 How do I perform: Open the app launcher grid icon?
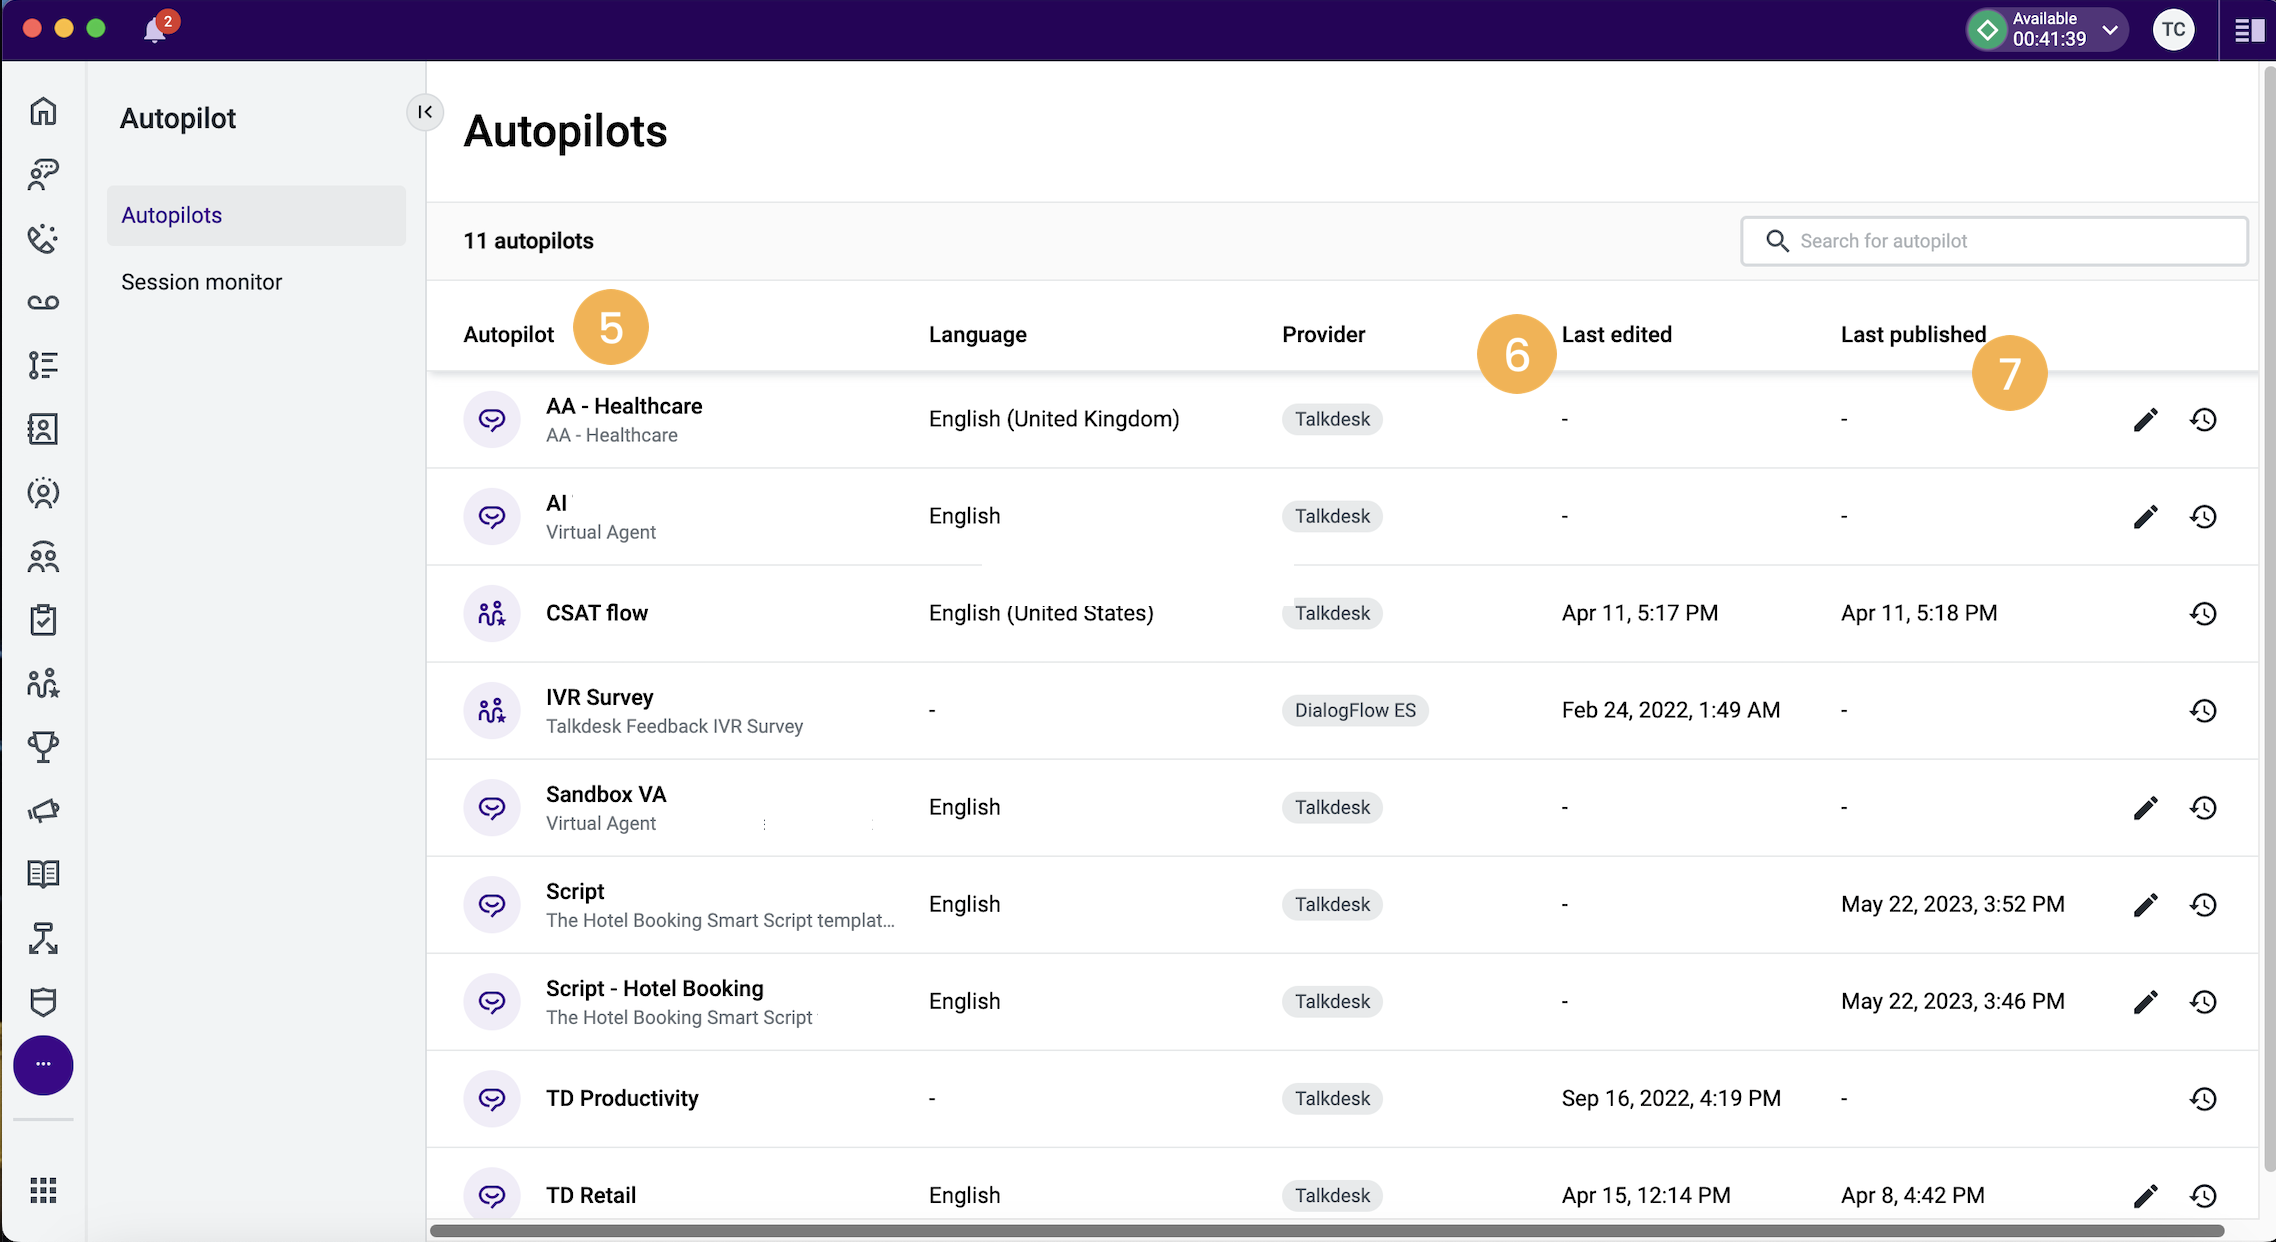tap(43, 1190)
